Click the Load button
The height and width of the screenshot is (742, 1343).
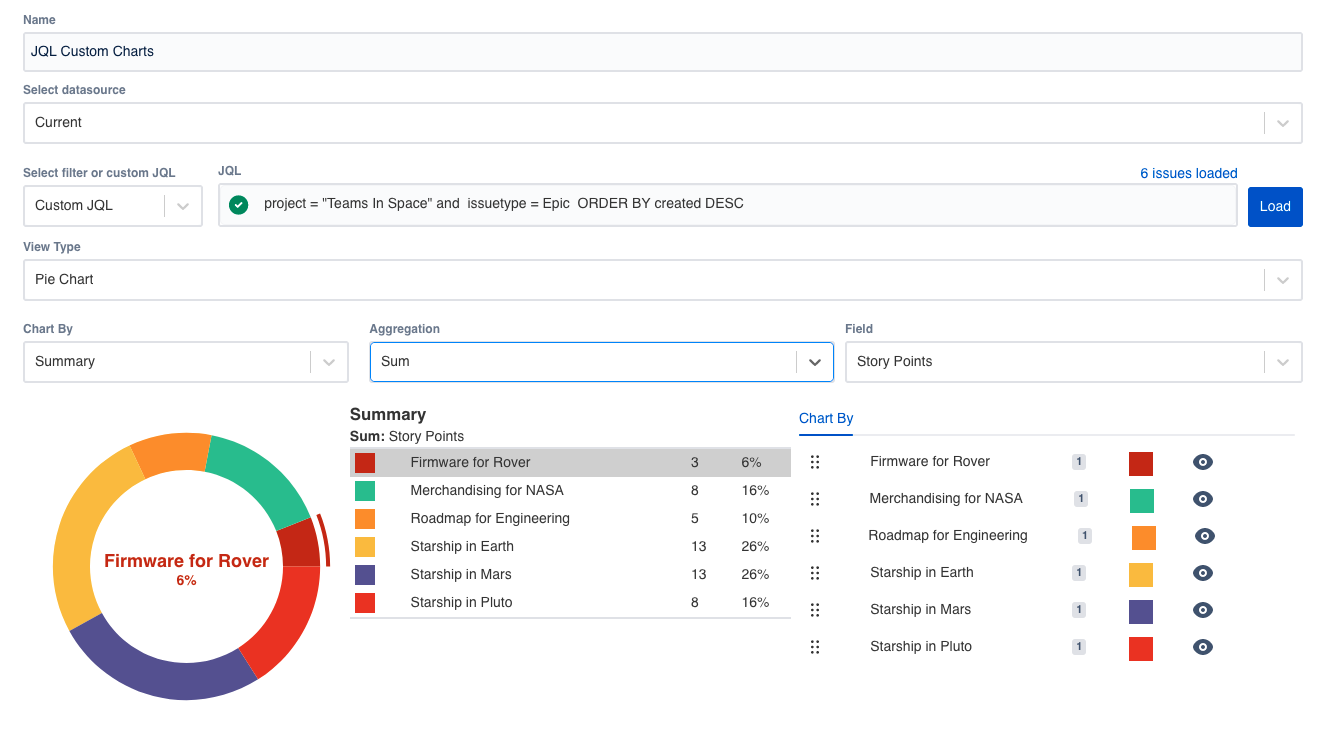coord(1274,206)
